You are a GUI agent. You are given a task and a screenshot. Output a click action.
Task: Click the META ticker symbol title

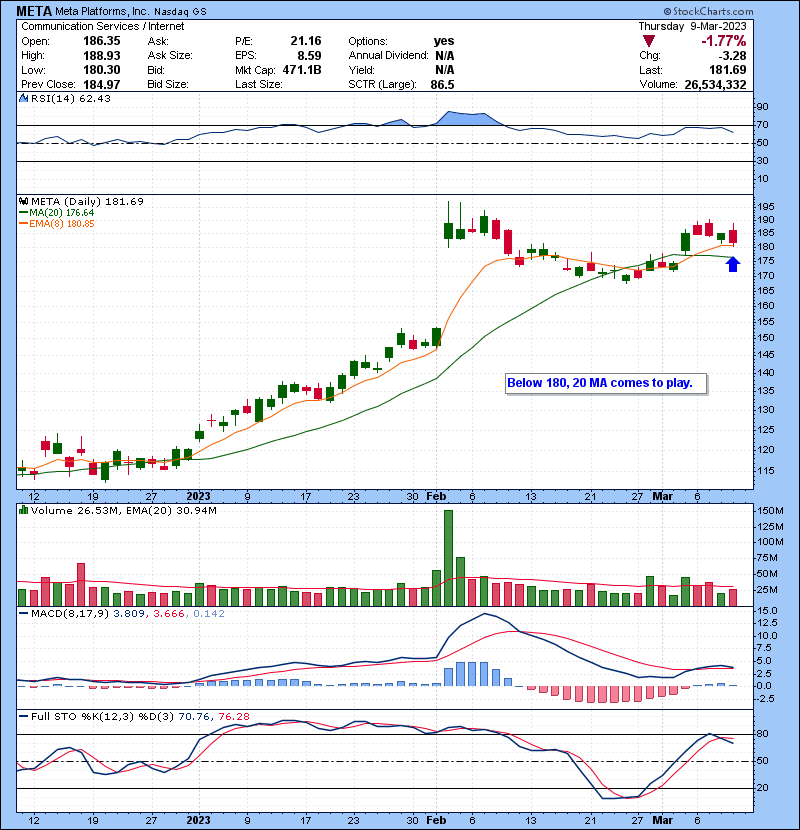(34, 11)
